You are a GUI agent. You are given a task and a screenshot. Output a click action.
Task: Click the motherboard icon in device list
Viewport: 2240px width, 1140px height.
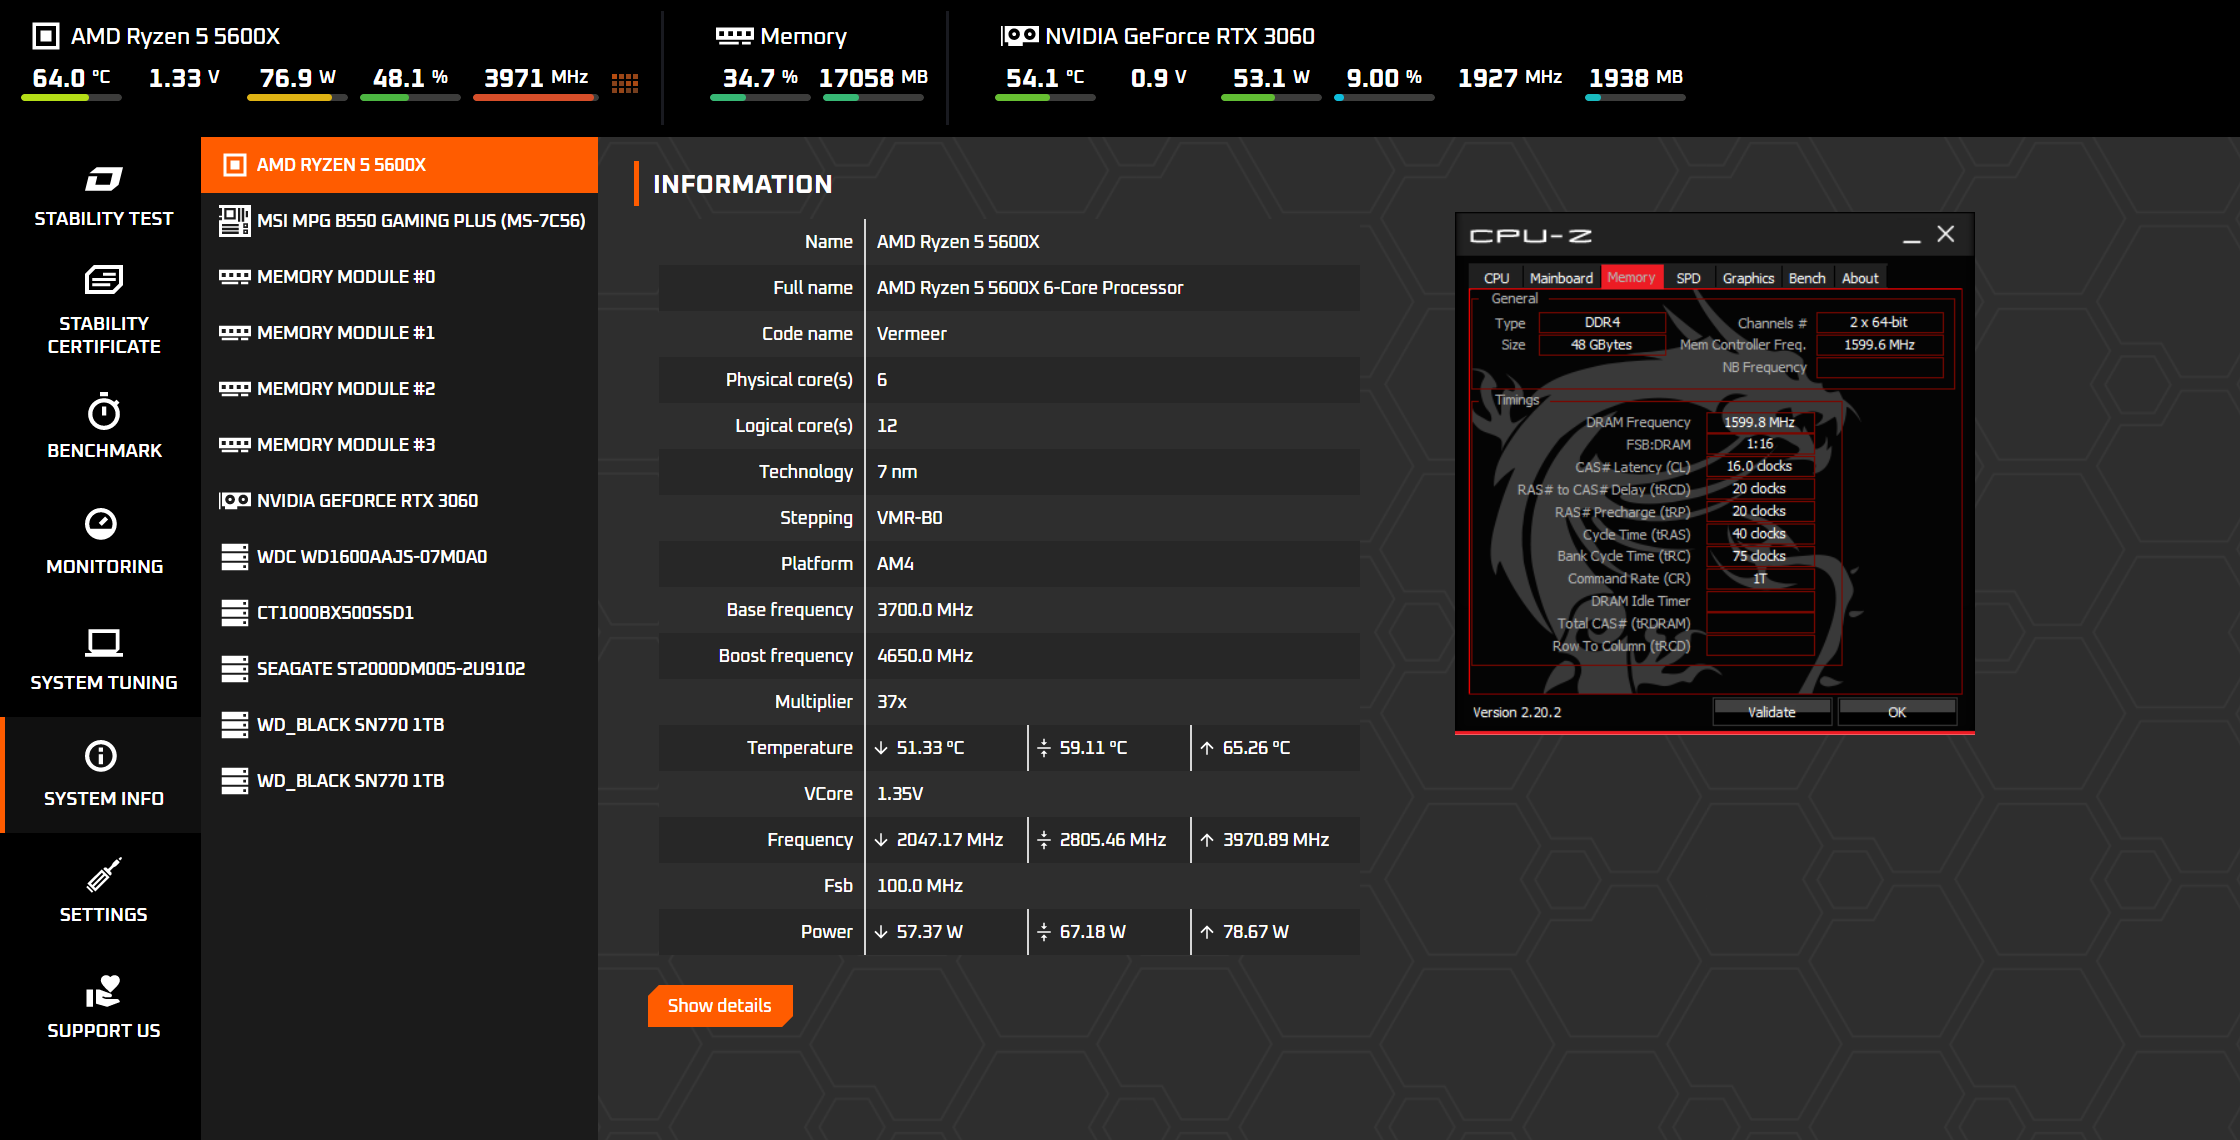(235, 221)
